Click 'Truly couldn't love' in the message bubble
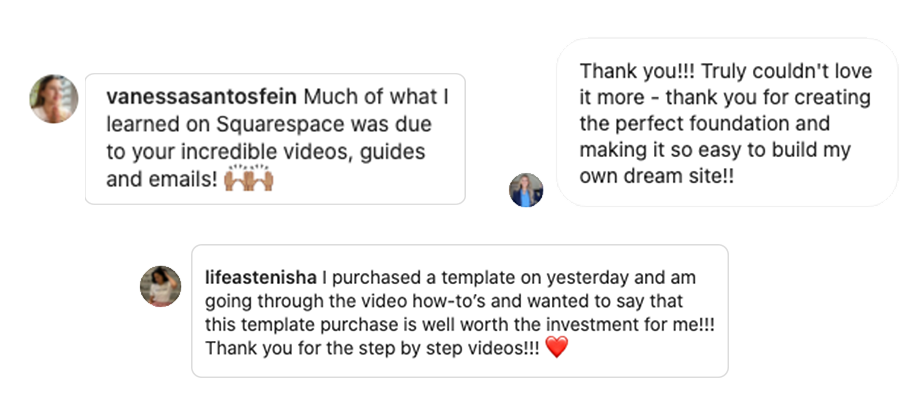Image resolution: width=921 pixels, height=403 pixels. tap(787, 72)
